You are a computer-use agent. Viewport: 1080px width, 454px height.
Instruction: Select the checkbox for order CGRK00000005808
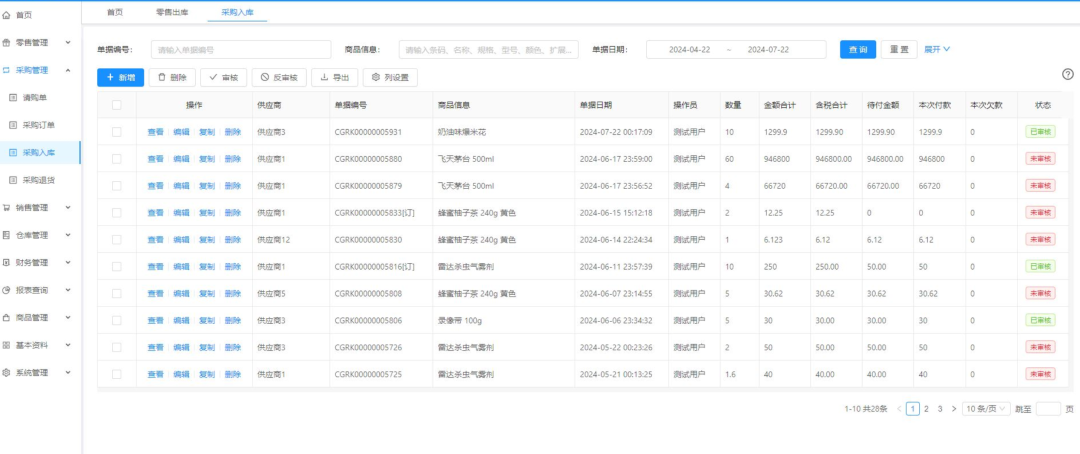(117, 294)
